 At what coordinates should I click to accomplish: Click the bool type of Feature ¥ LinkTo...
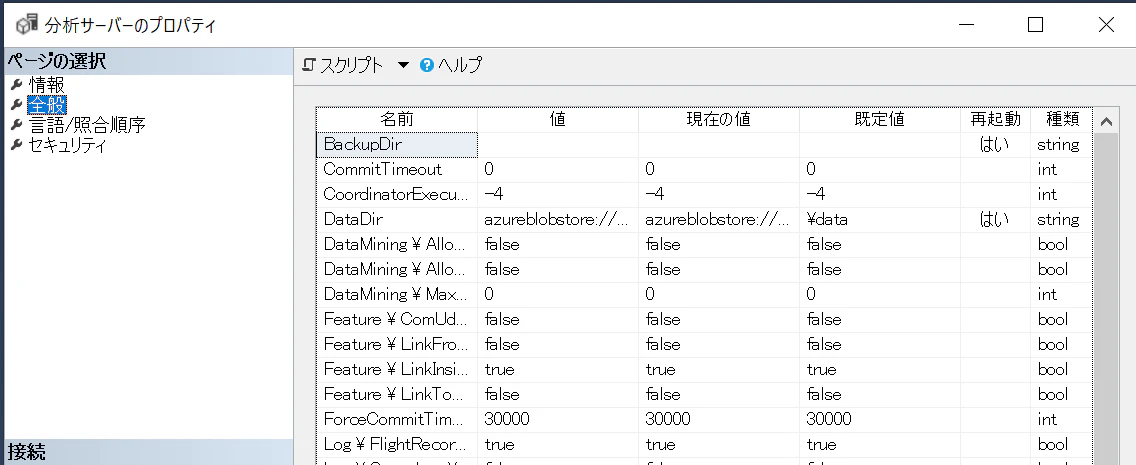point(1060,394)
